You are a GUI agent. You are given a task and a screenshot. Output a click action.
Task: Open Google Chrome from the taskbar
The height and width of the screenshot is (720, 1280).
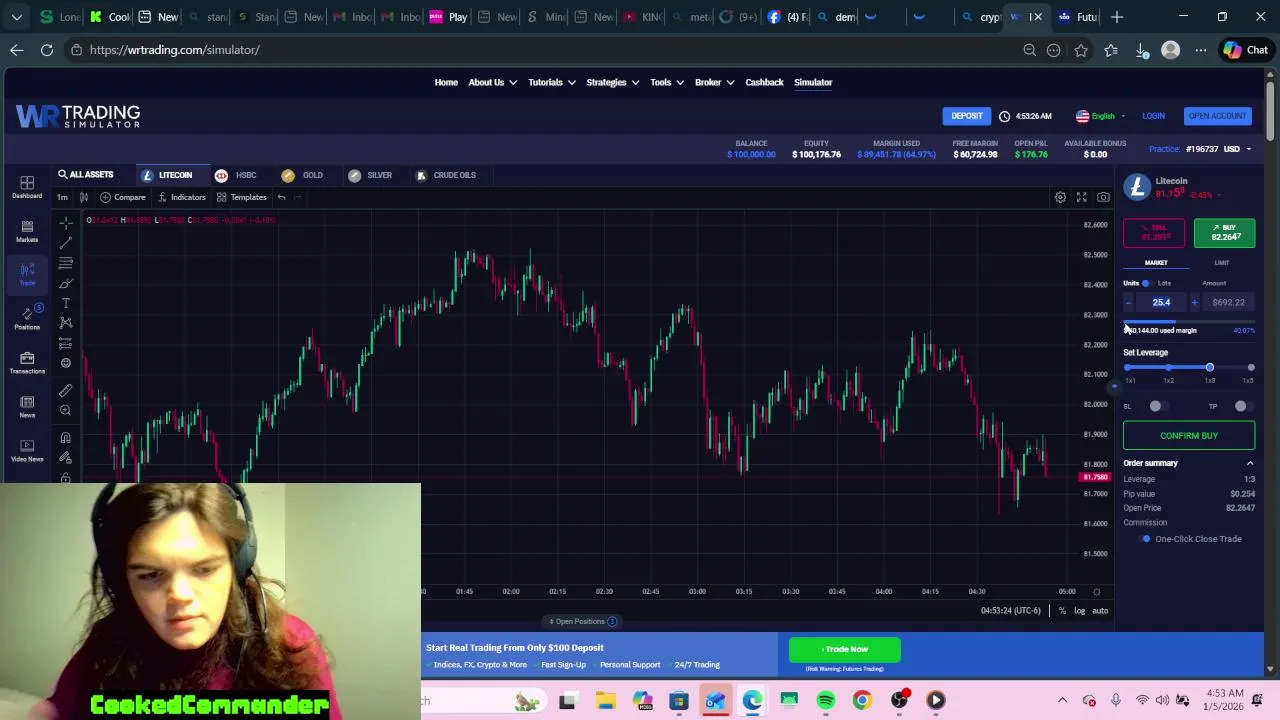point(862,700)
